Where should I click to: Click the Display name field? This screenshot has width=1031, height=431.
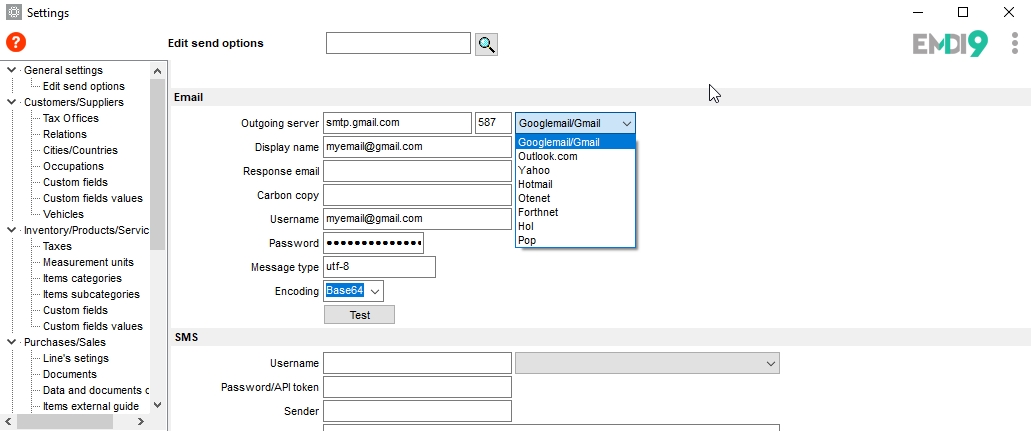(418, 147)
